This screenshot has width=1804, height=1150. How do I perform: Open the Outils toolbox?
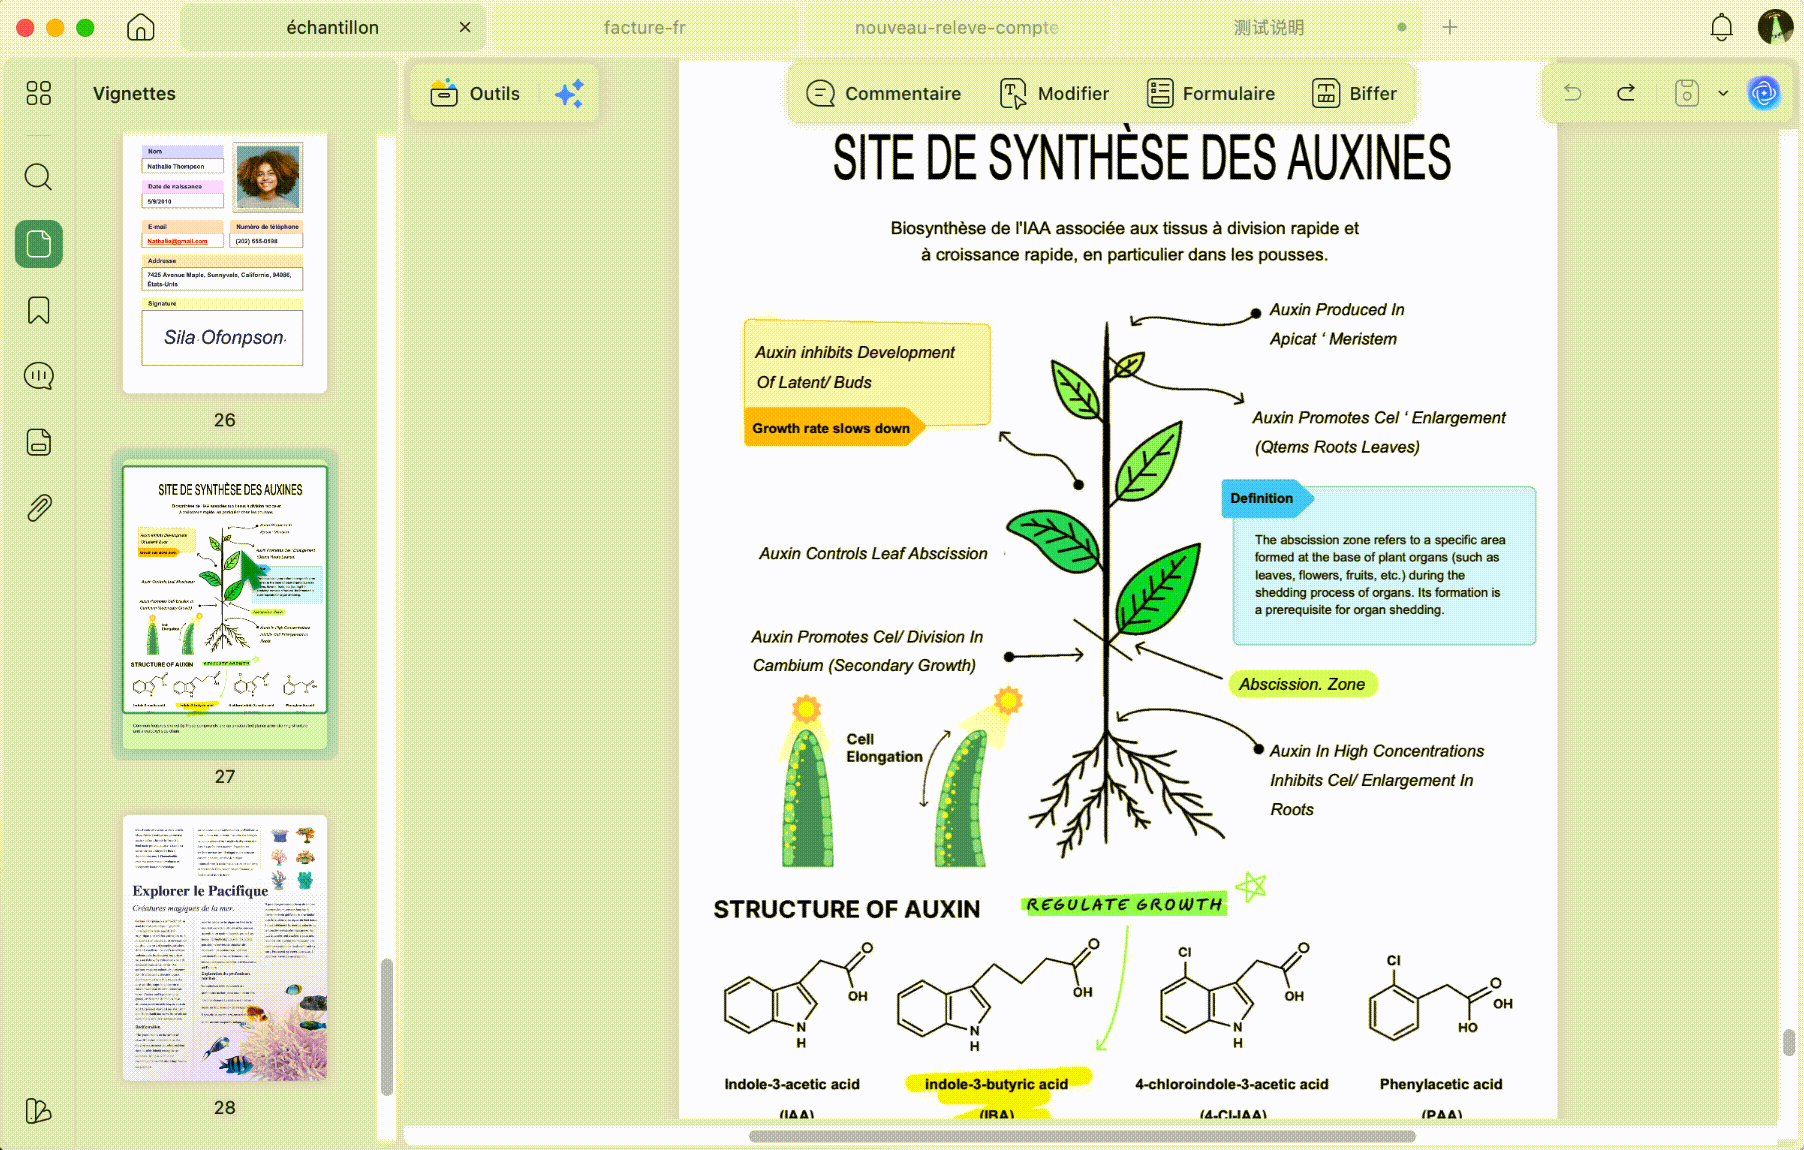[x=475, y=93]
